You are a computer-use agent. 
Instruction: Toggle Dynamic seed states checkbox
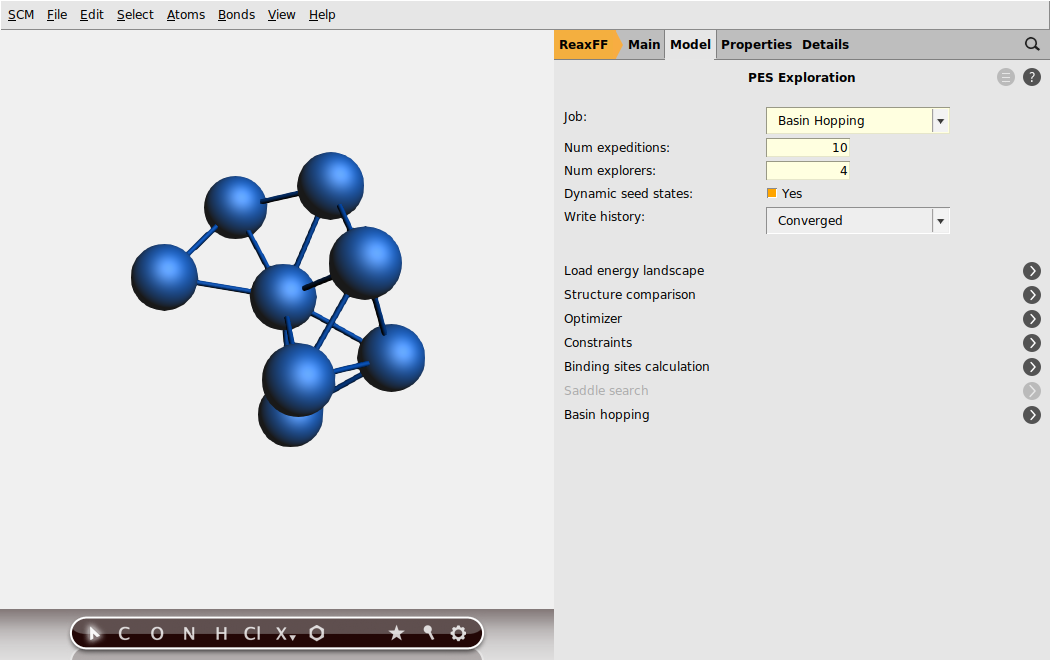tap(771, 193)
